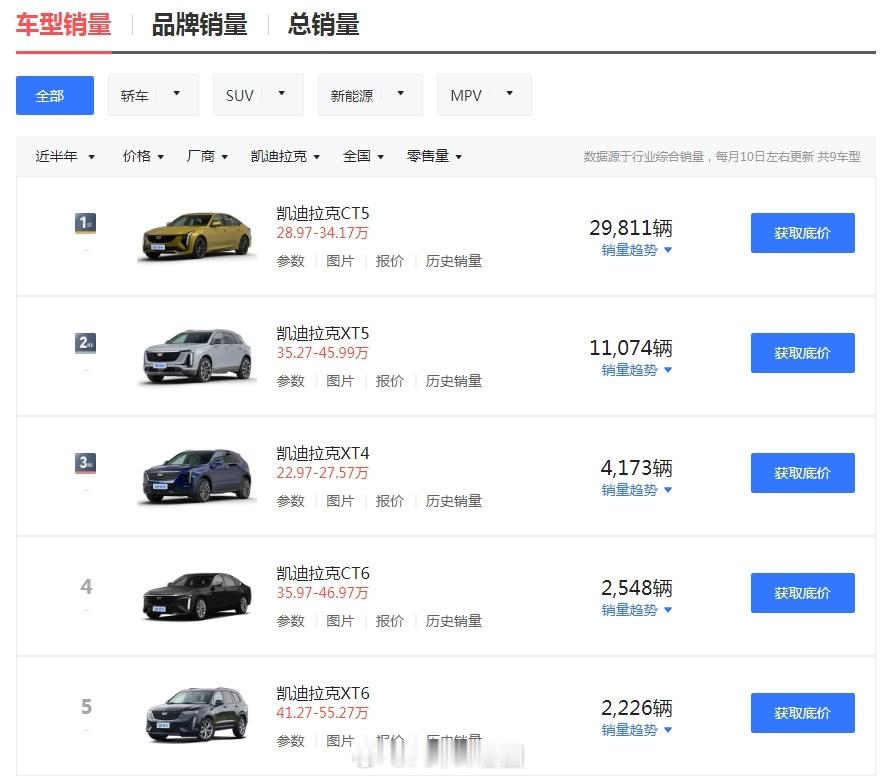Open the 凯迪拉克XT4 model title link
The width and height of the screenshot is (880, 776).
pos(323,453)
